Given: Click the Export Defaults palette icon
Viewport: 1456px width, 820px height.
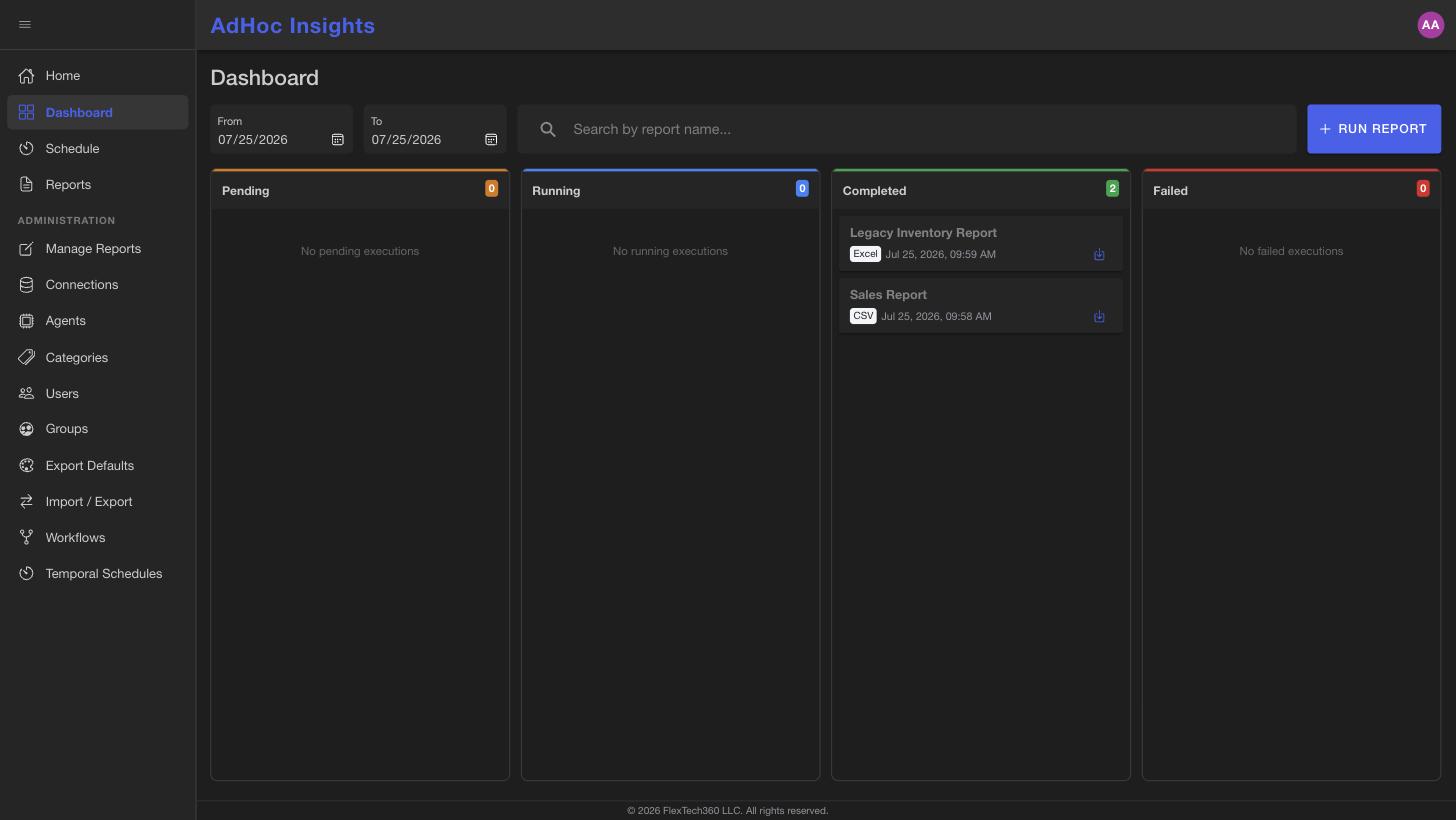Looking at the screenshot, I should pyautogui.click(x=26, y=466).
